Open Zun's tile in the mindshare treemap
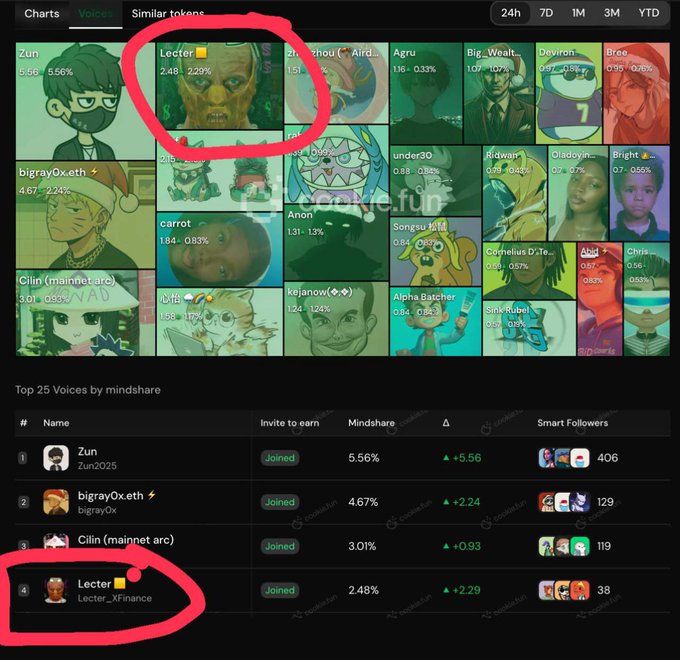The width and height of the screenshot is (680, 660). (85, 101)
